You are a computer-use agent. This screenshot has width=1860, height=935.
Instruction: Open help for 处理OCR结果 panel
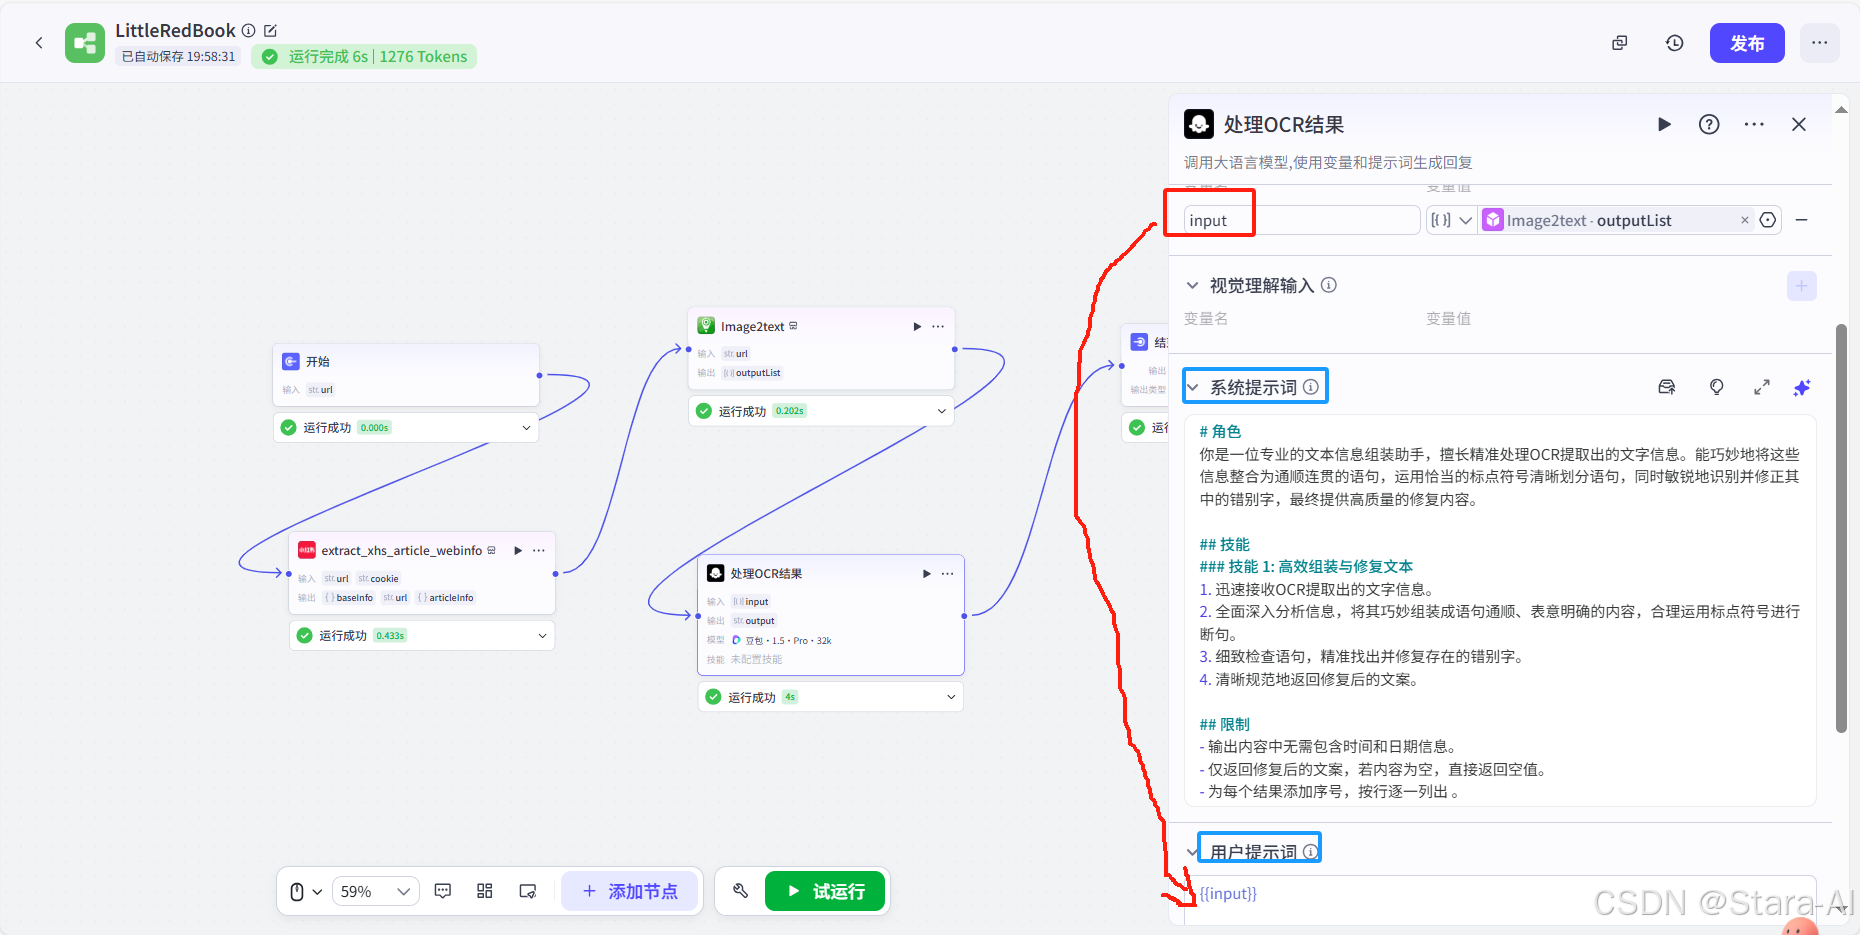click(x=1709, y=124)
